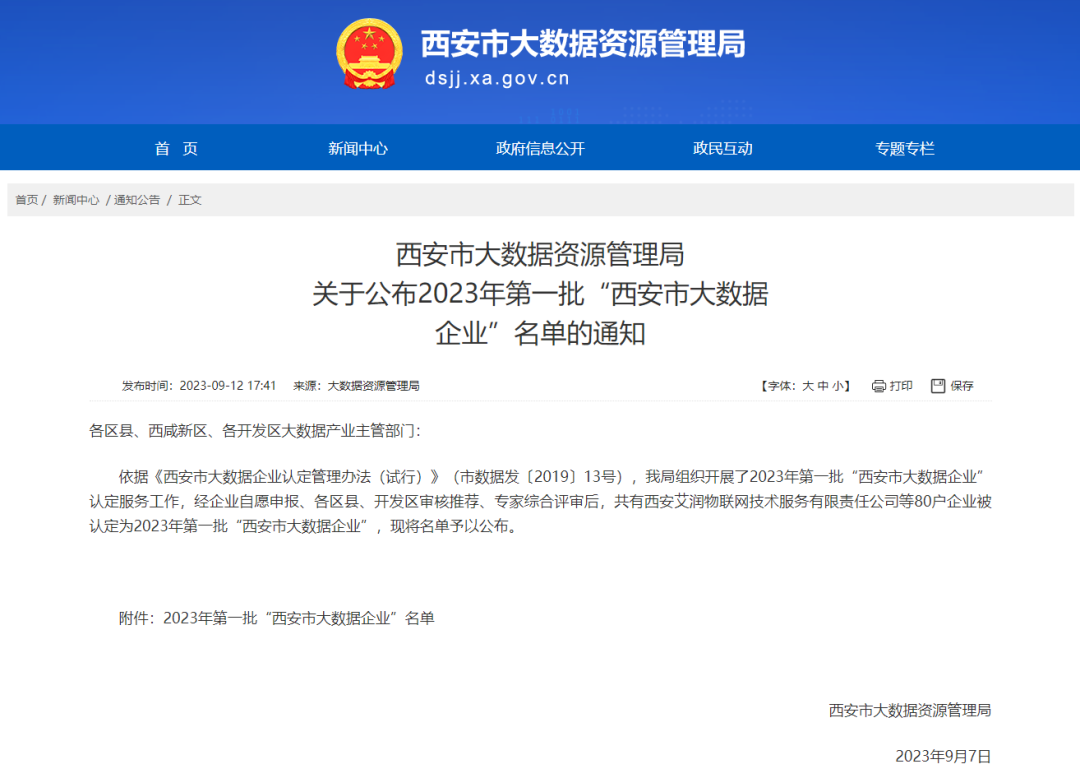
Task: Click the headline line 企业”名单的通知
Action: click(x=540, y=333)
